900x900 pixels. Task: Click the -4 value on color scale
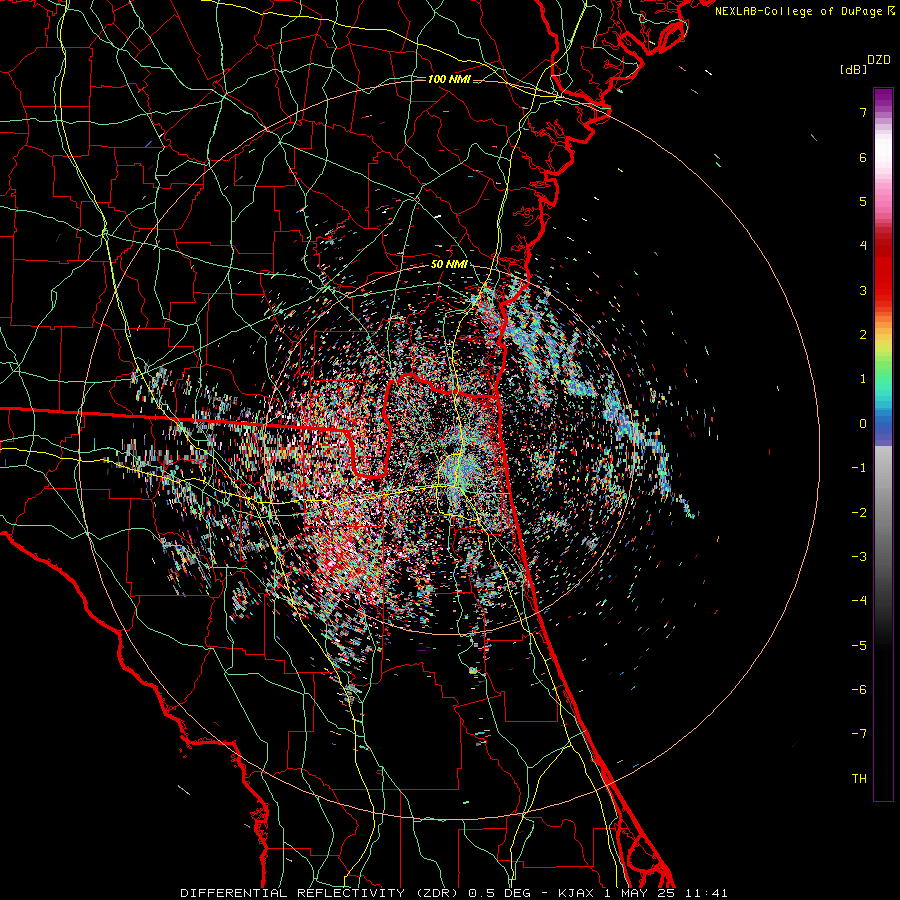pyautogui.click(x=859, y=601)
